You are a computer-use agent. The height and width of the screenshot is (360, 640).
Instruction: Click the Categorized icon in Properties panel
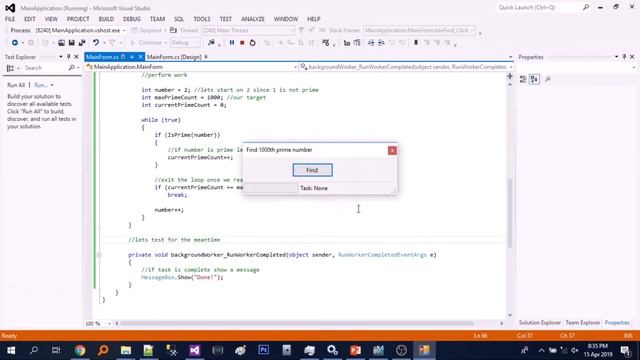523,79
